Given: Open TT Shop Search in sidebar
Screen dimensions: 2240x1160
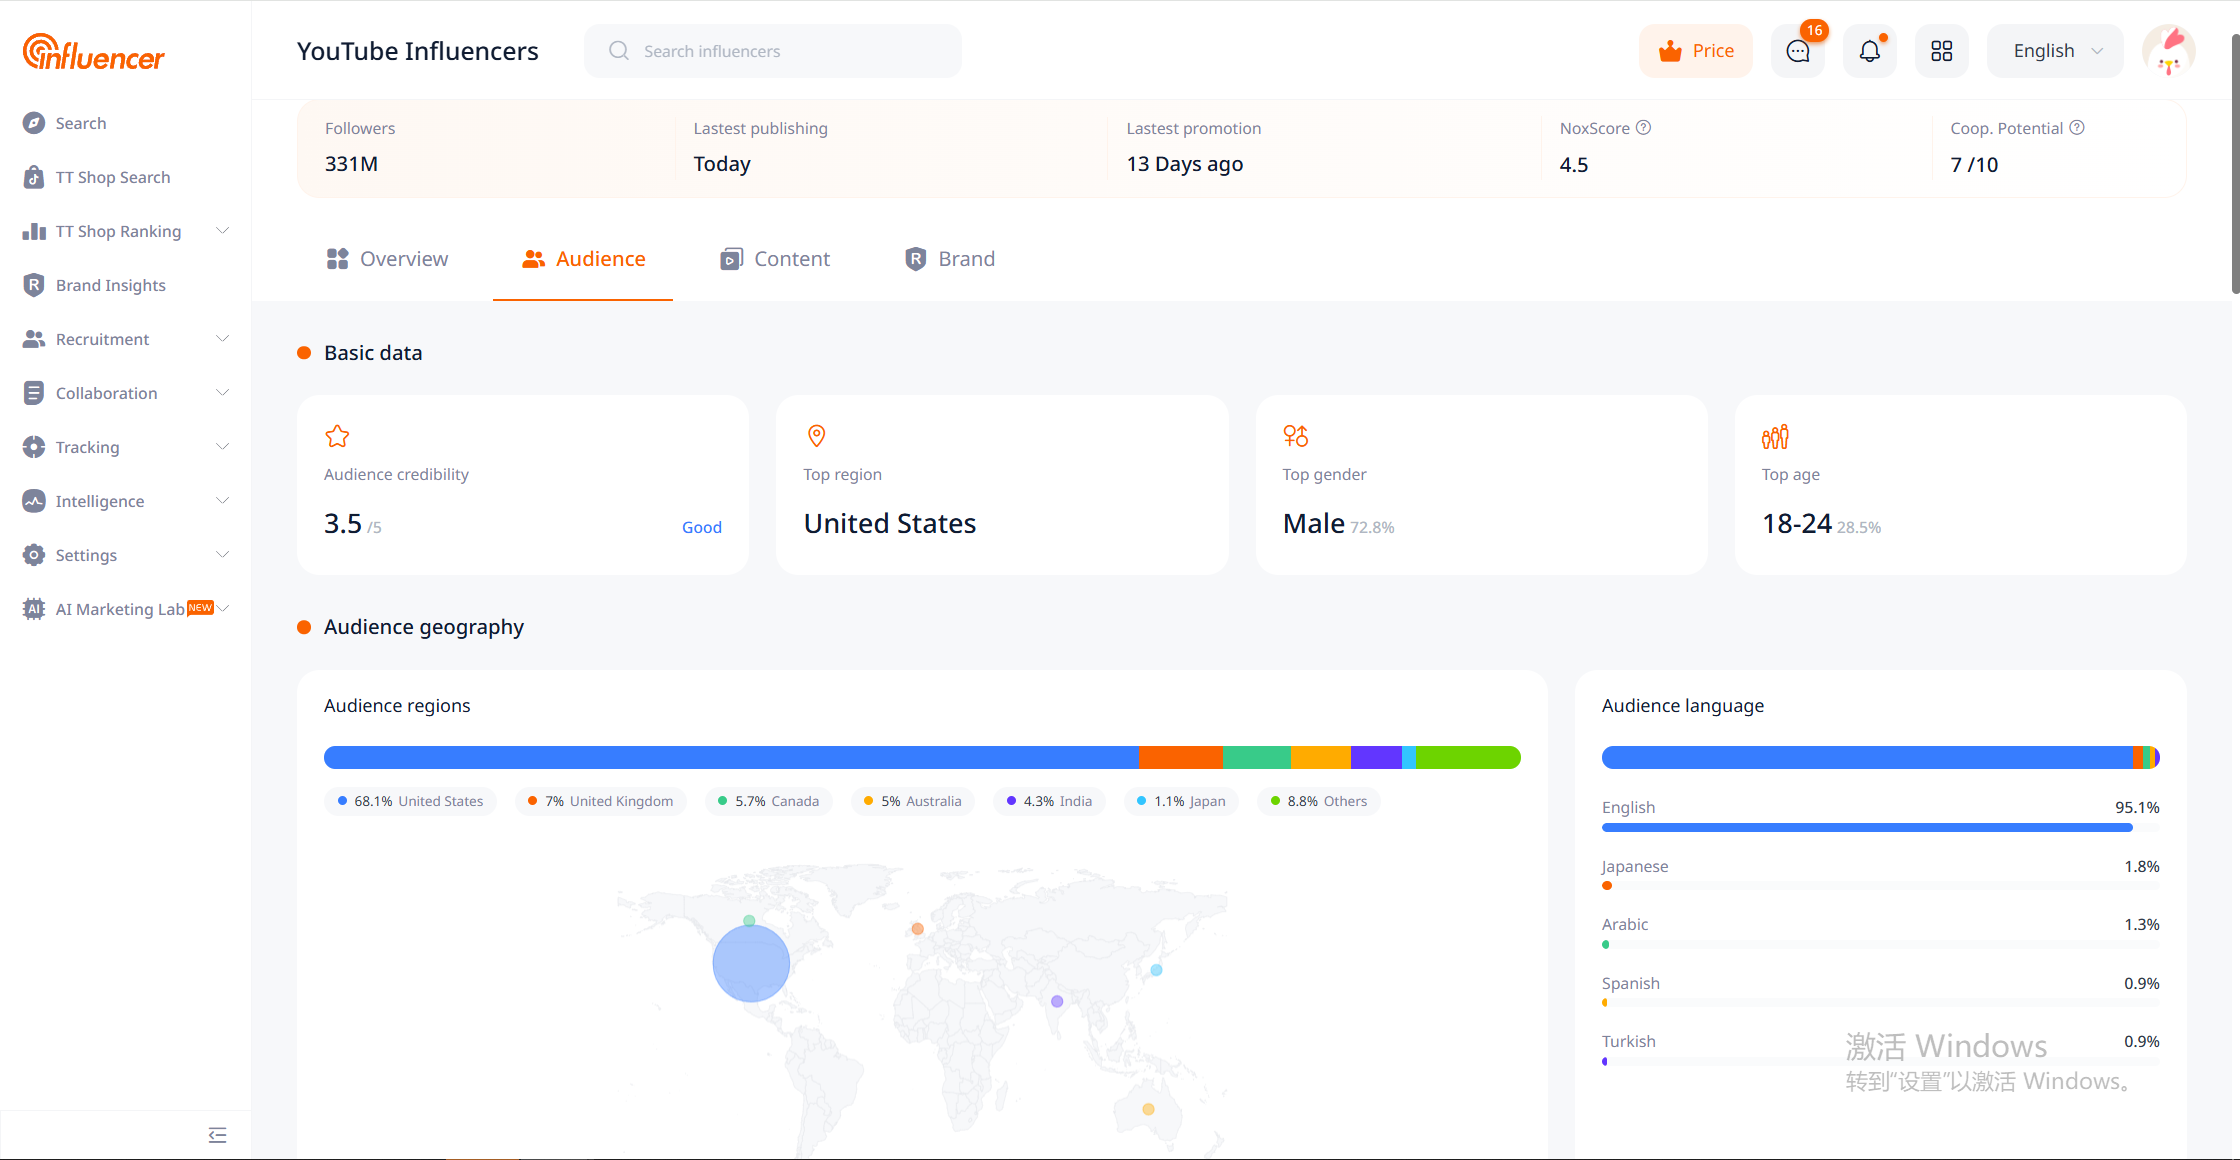Looking at the screenshot, I should coord(112,177).
